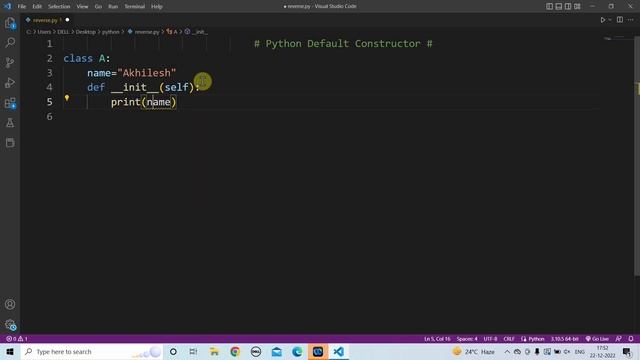The width and height of the screenshot is (640, 360).
Task: Open Microsoft Edge from taskbar
Action: pos(297,351)
